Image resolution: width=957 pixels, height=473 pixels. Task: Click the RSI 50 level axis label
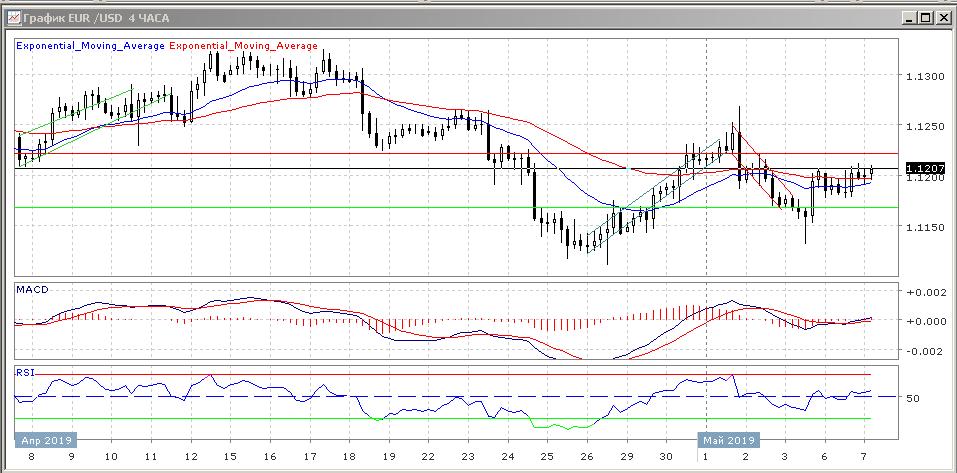[x=912, y=398]
